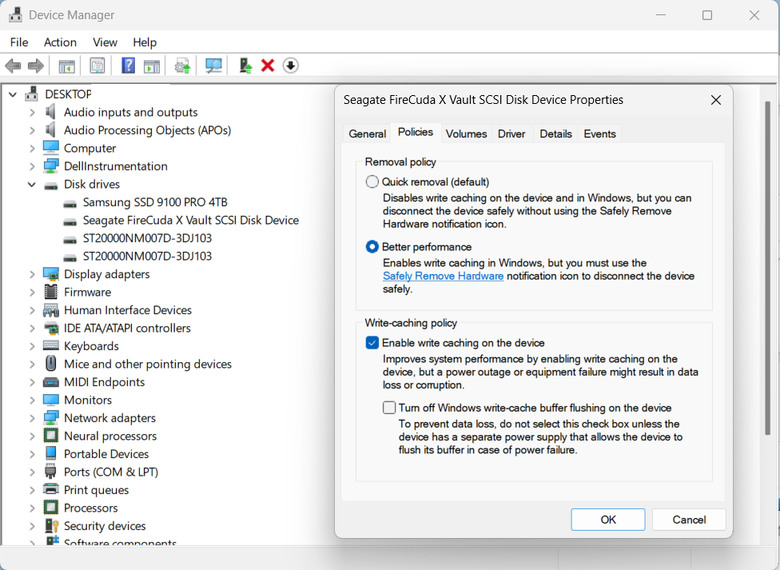
Task: Select the MIDI Endpoints category
Action: click(104, 382)
